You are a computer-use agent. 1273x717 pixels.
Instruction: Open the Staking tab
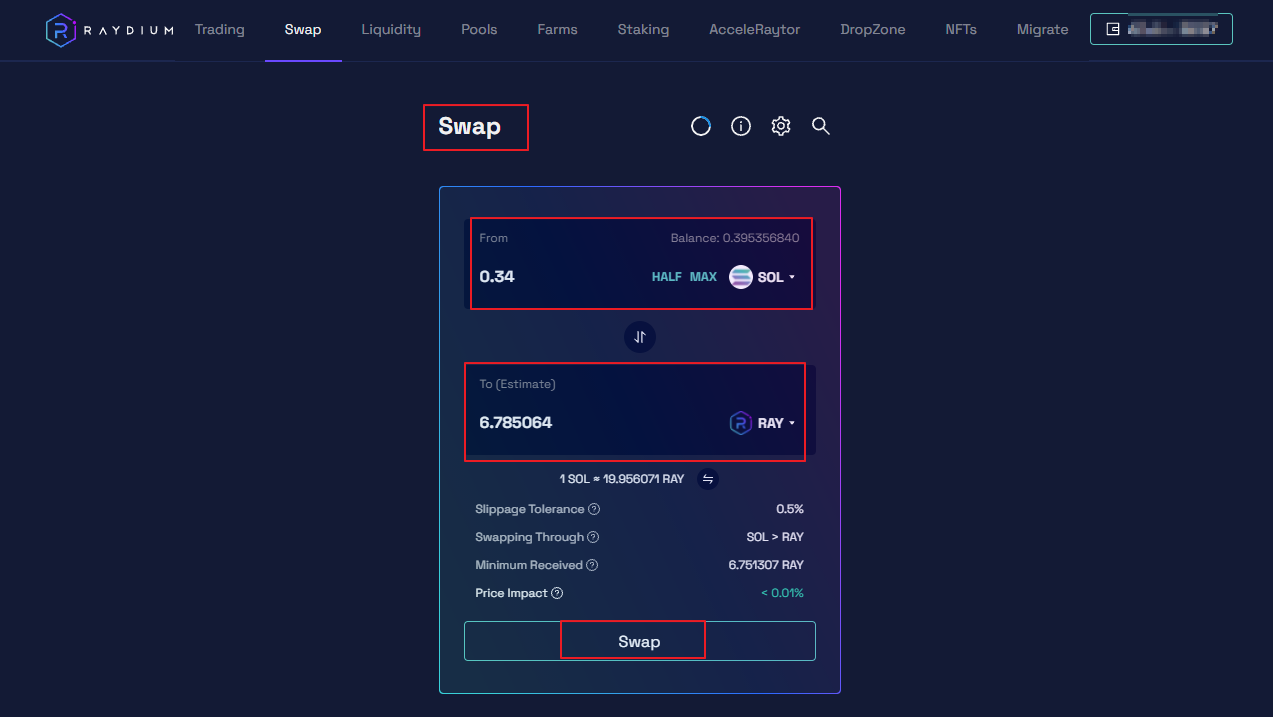[x=643, y=30]
